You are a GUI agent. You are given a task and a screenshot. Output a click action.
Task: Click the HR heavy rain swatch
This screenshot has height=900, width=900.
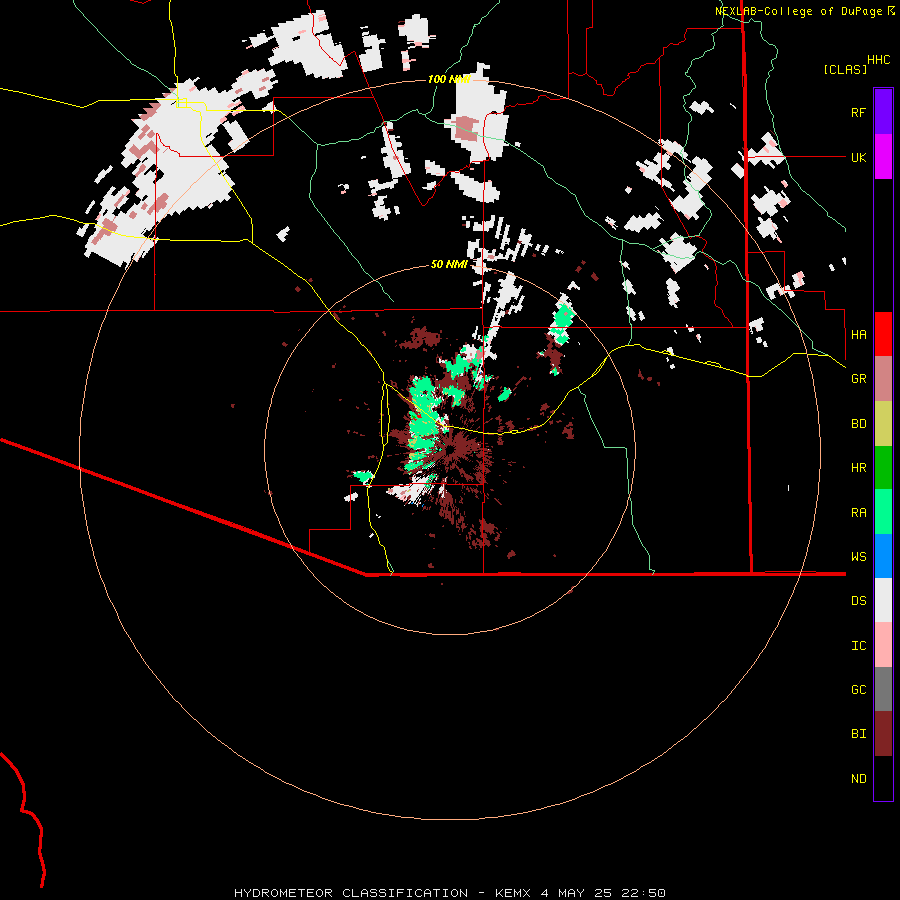click(883, 468)
